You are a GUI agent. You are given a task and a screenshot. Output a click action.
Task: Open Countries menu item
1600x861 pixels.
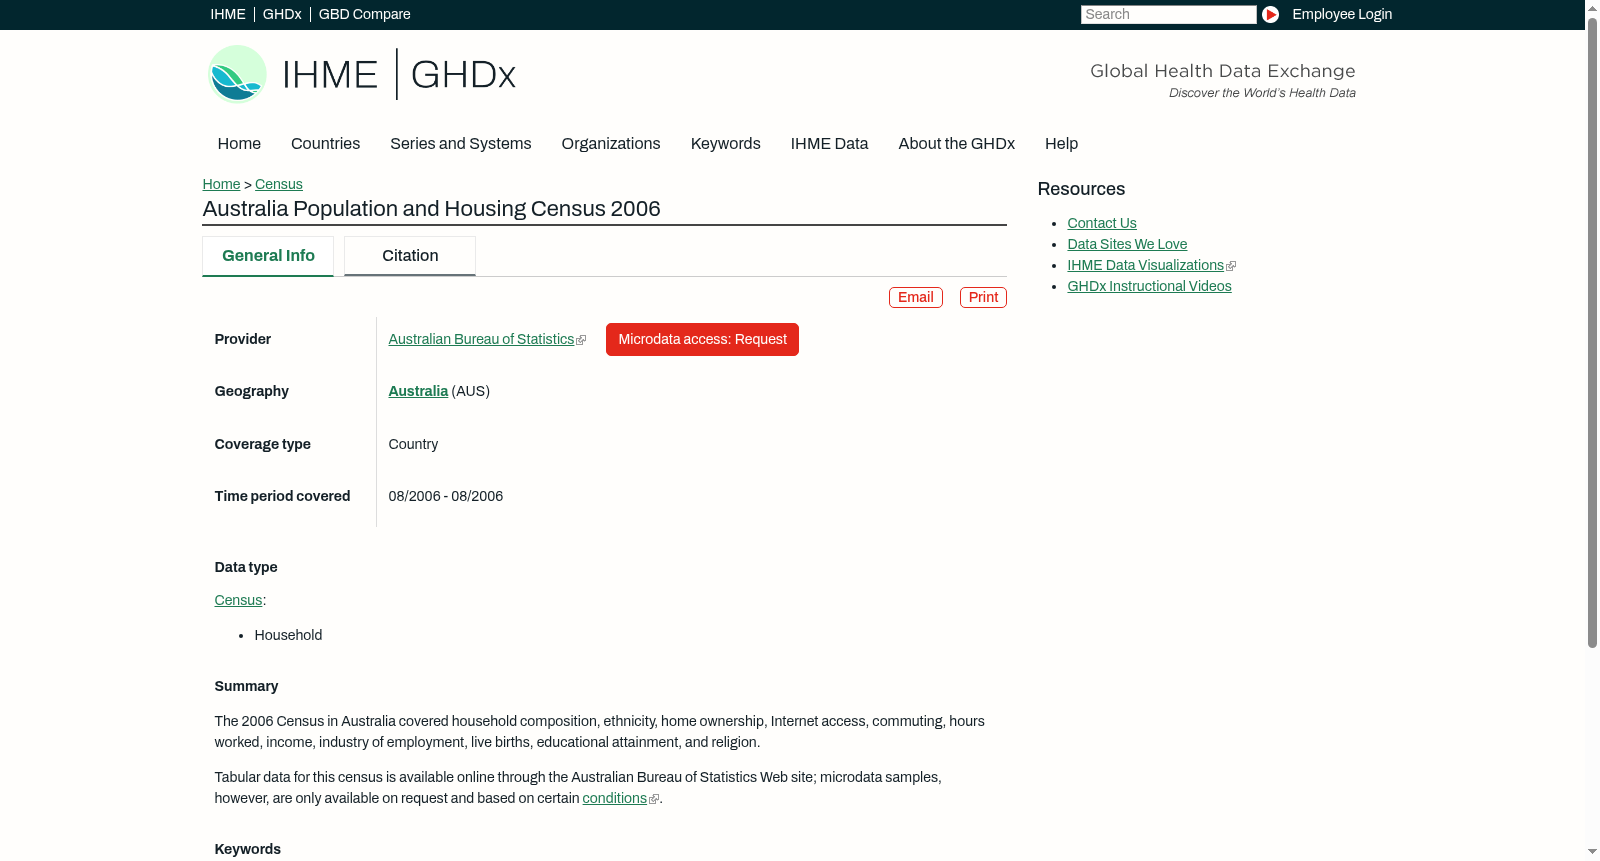[x=325, y=144]
